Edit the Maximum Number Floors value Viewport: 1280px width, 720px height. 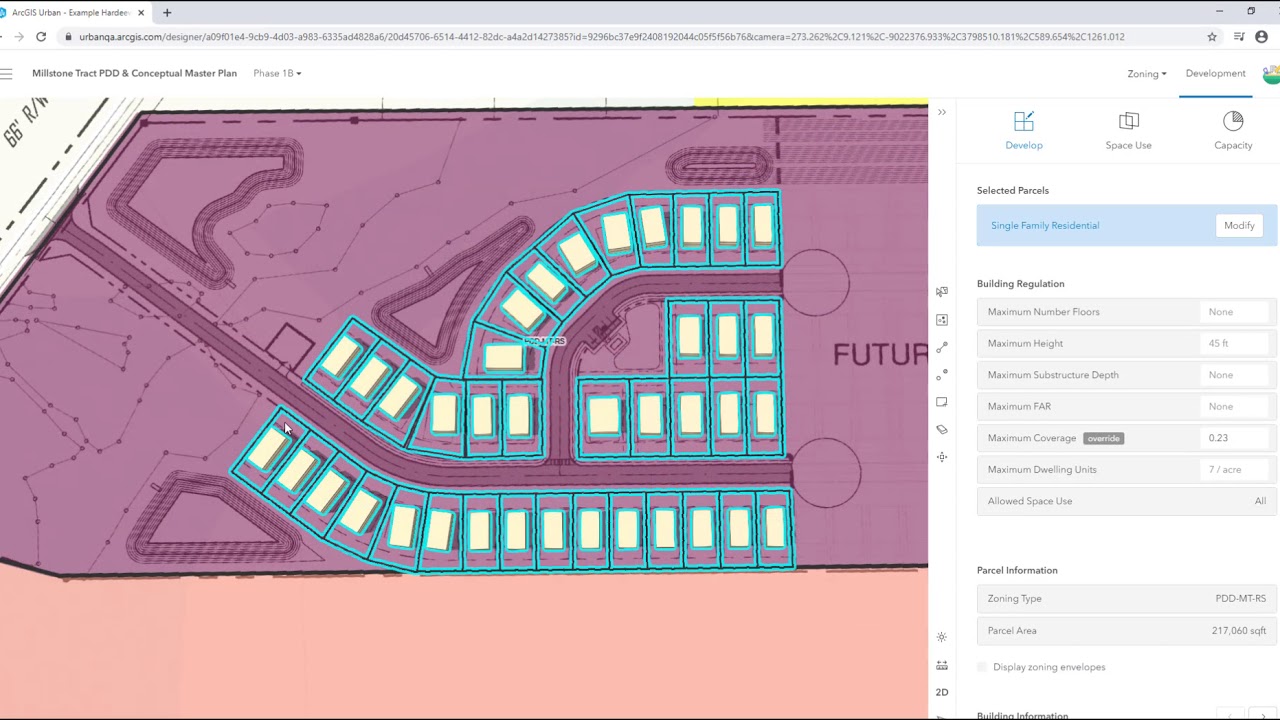pyautogui.click(x=1235, y=312)
